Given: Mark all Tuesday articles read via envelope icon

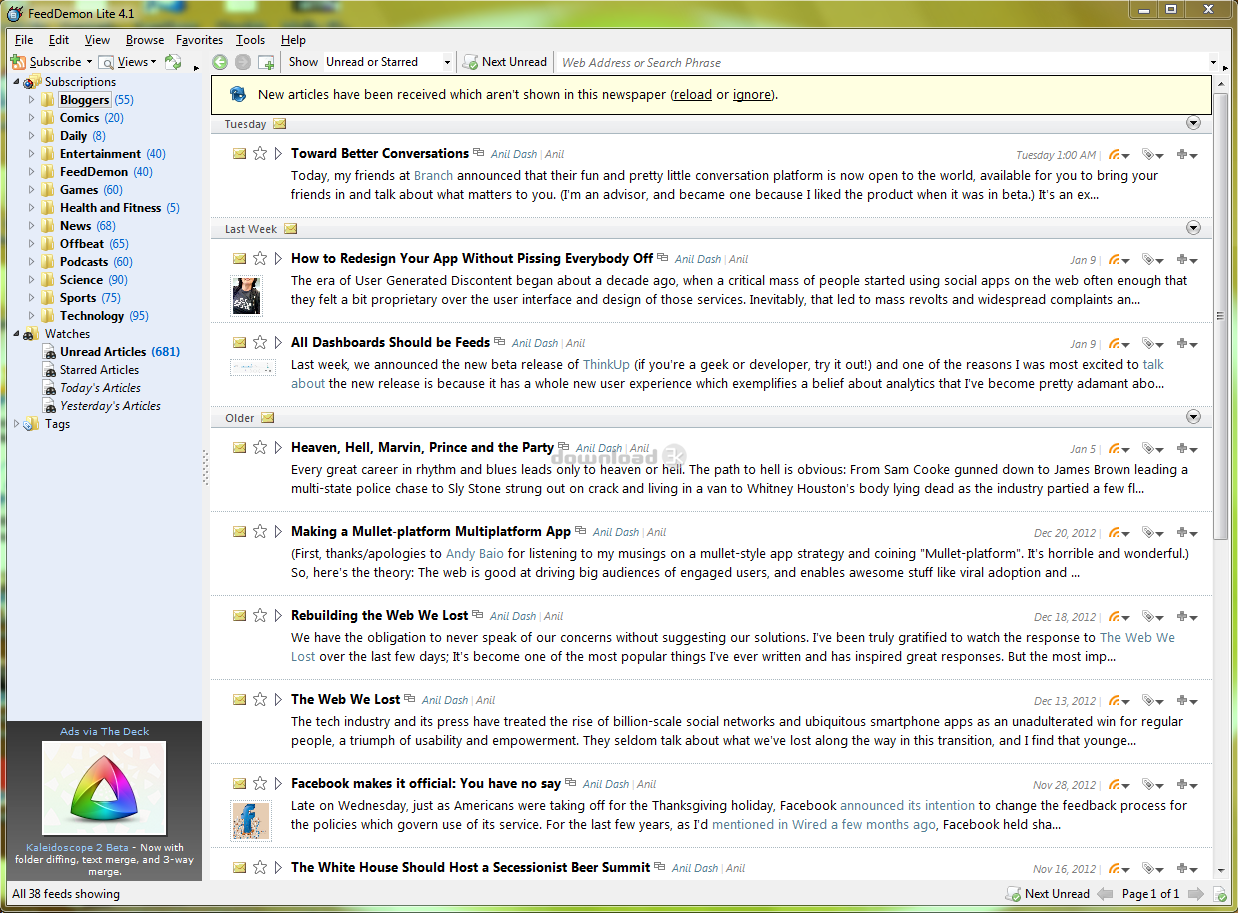Looking at the screenshot, I should point(280,124).
